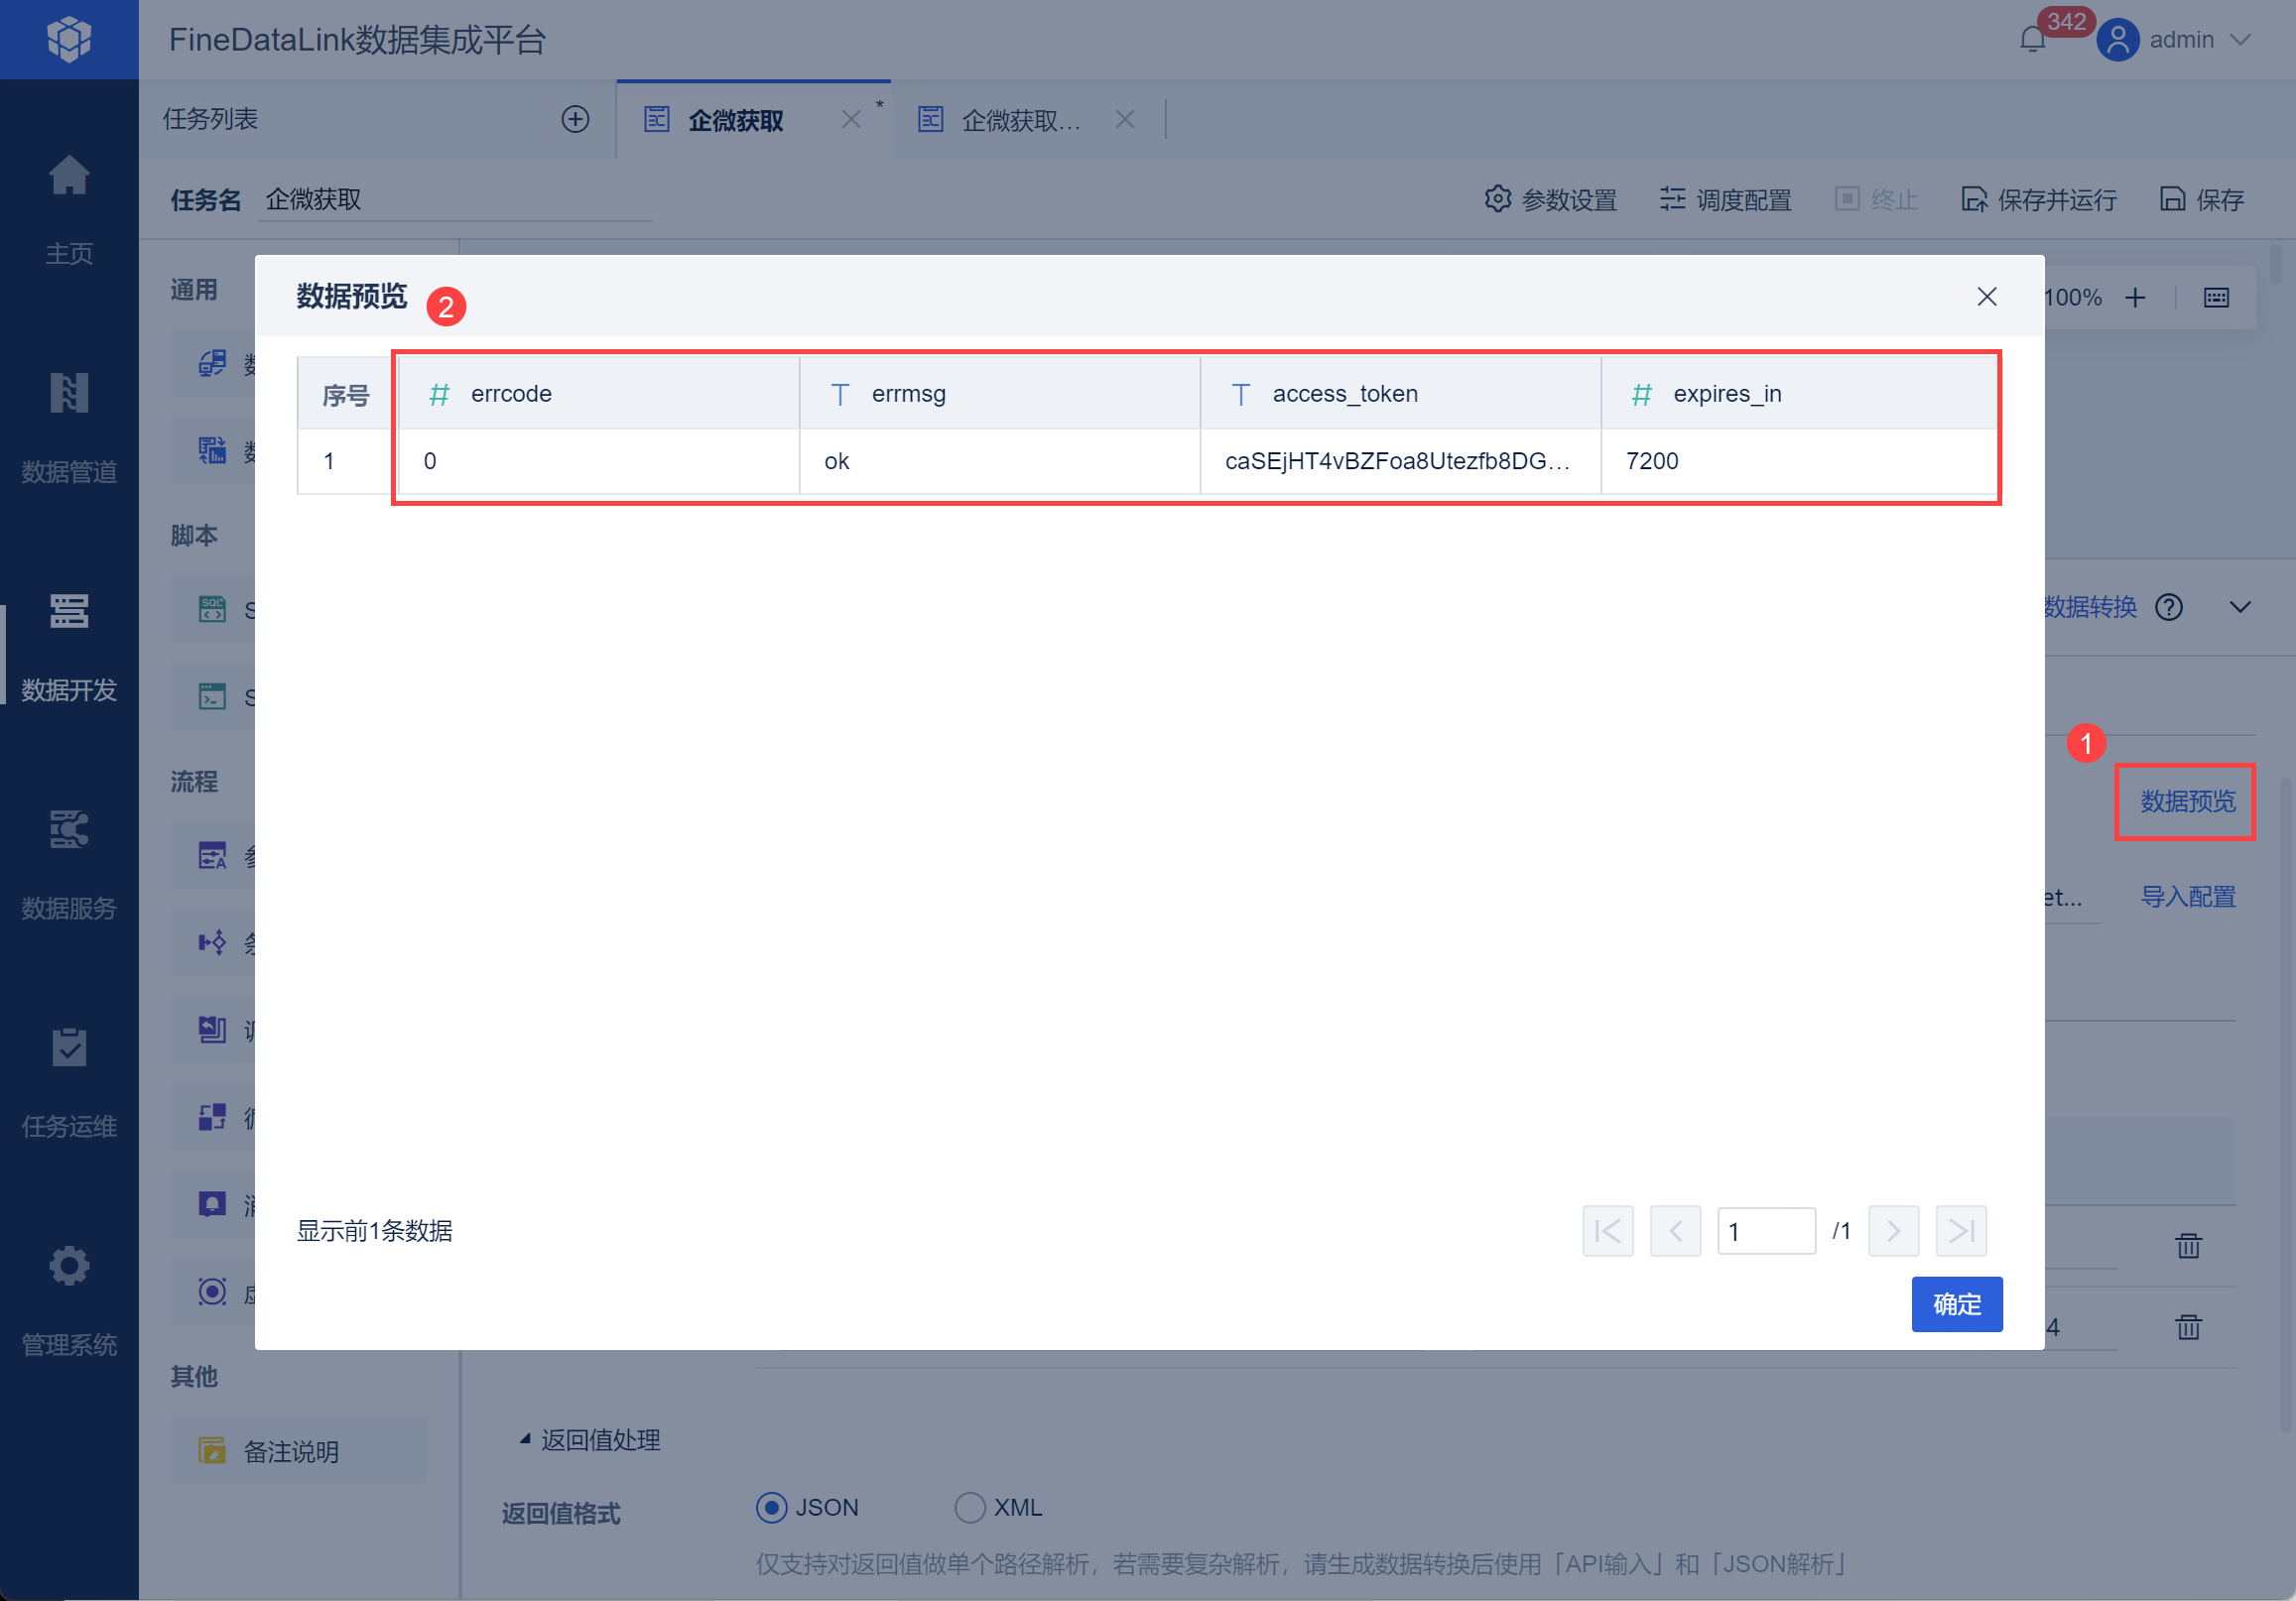
Task: Click the 导入配置 link
Action: coord(2187,897)
